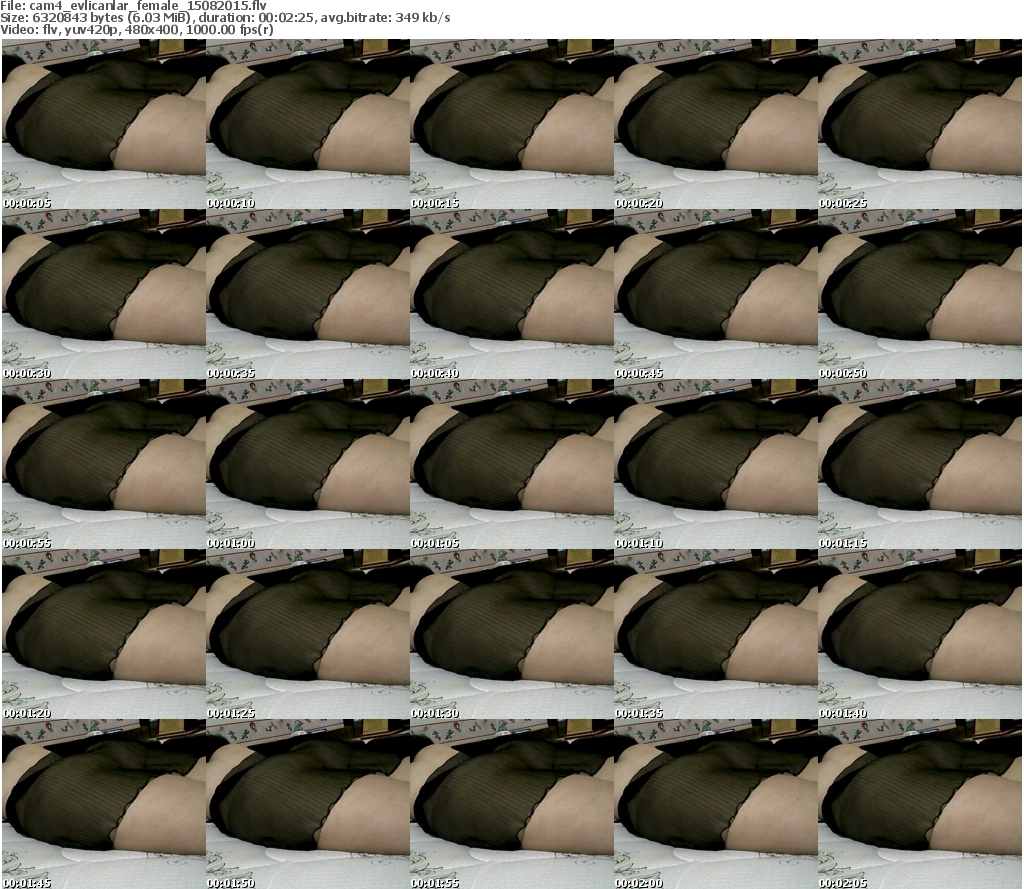Choose the frame stamped 00:02:05
This screenshot has width=1024, height=889.
click(x=920, y=803)
